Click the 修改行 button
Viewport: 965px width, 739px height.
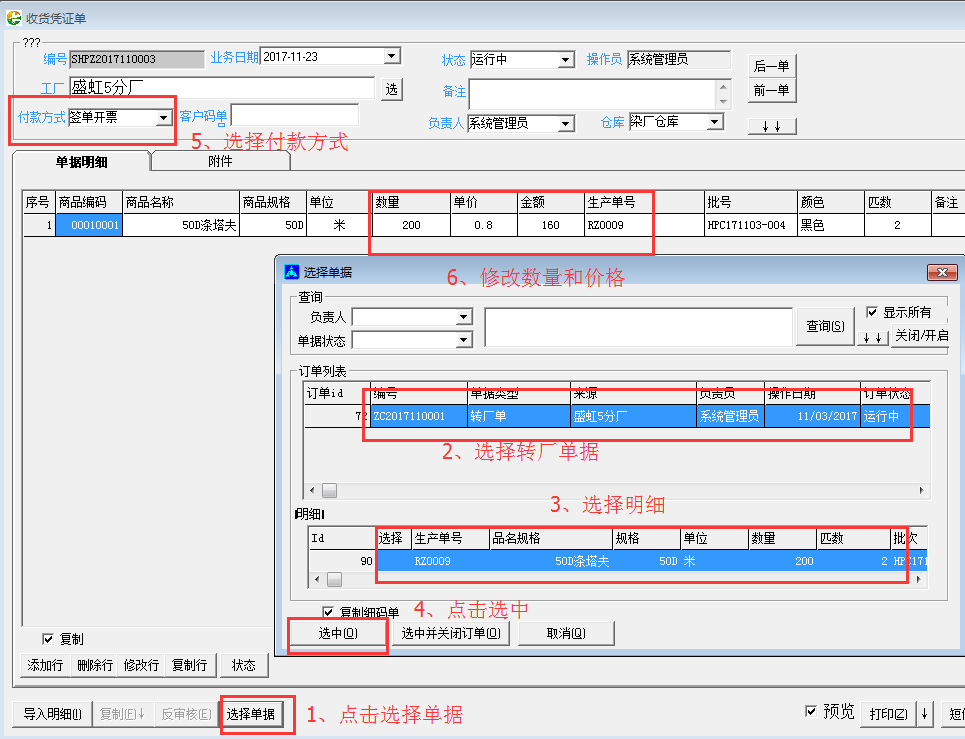coord(142,665)
